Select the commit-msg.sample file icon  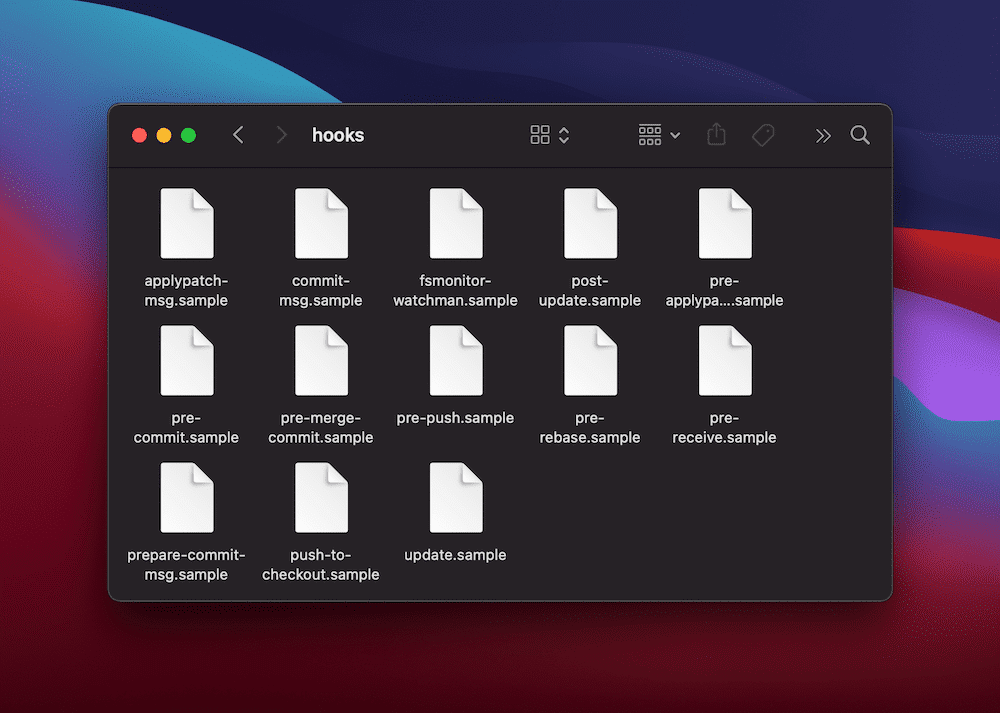click(x=321, y=223)
